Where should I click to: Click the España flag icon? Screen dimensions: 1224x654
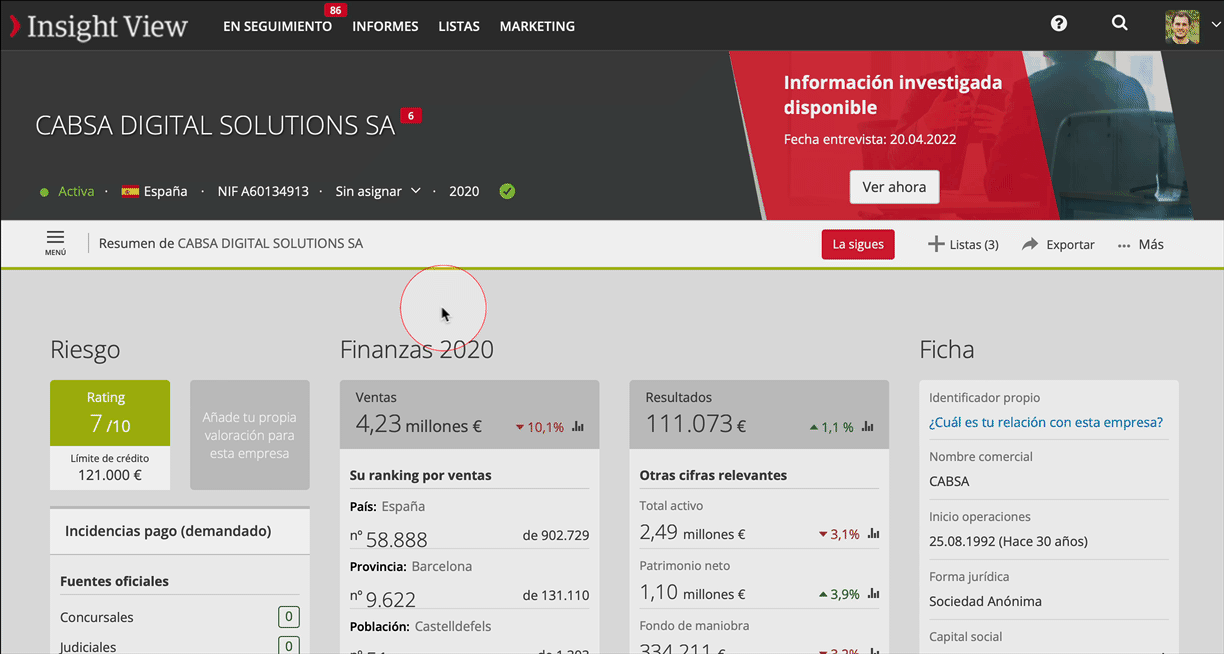click(130, 191)
